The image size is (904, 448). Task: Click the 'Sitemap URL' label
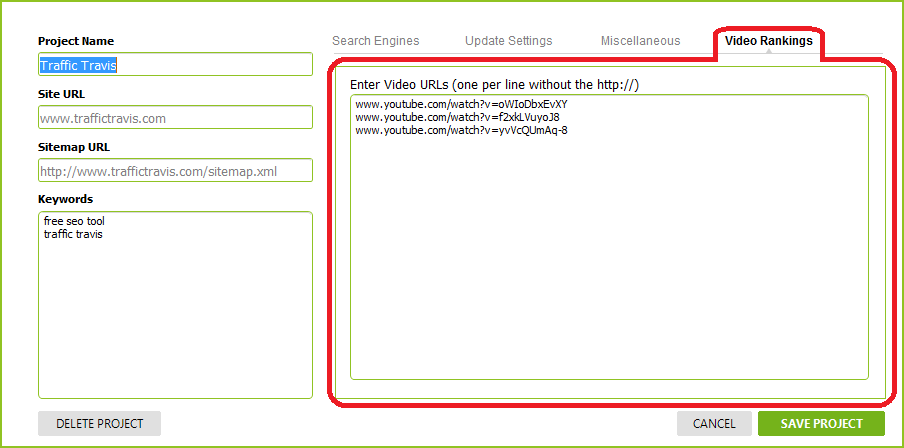coord(74,147)
